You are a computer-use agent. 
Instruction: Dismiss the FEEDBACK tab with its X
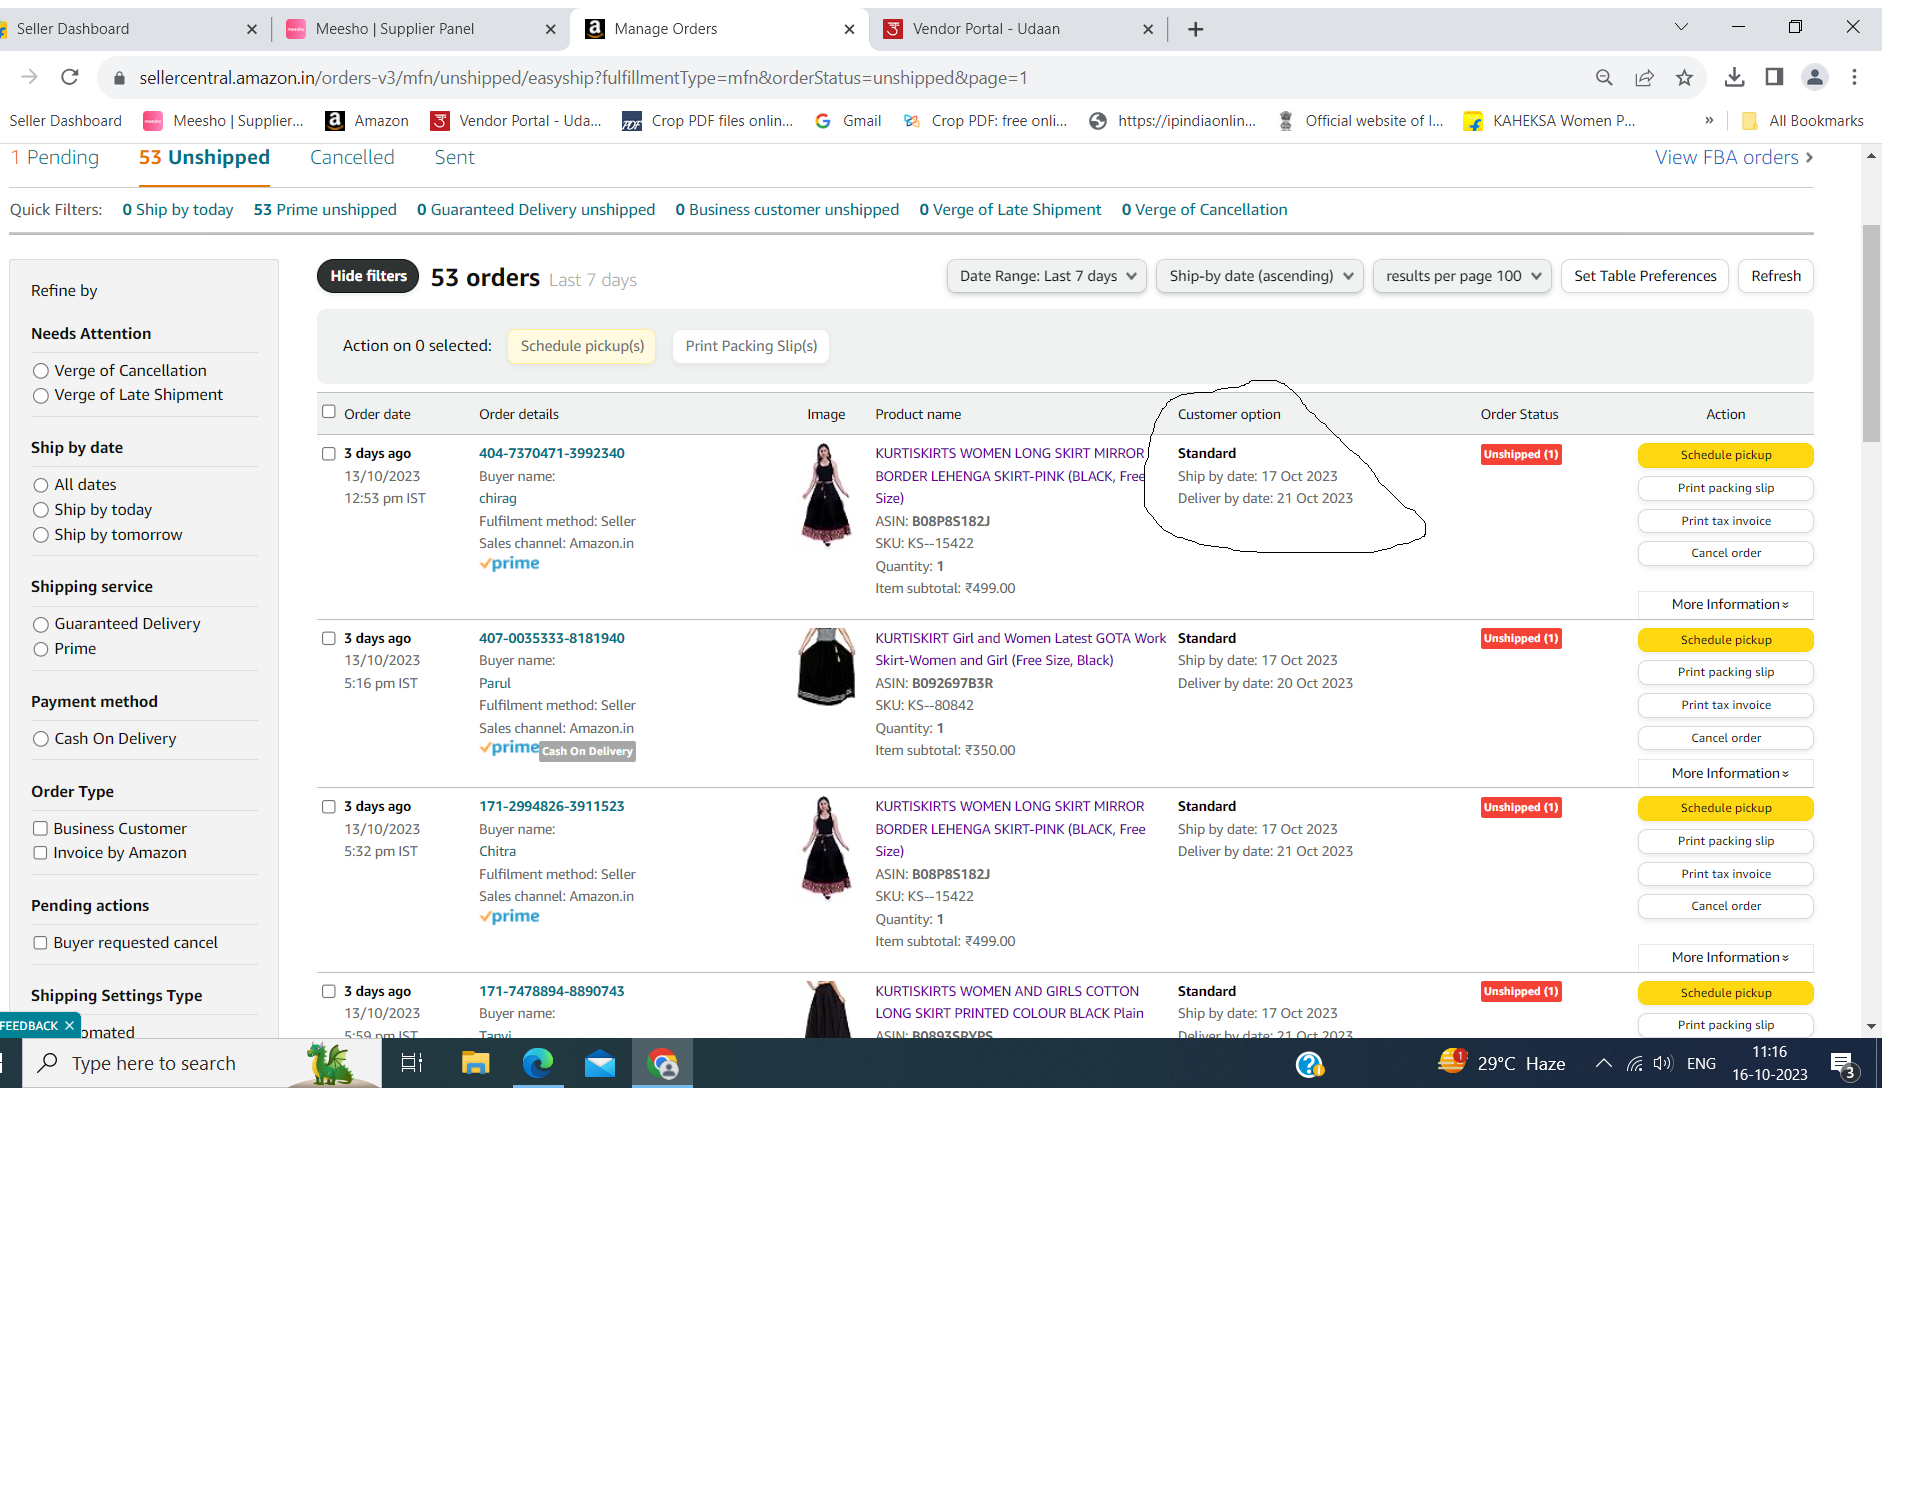[x=69, y=1025]
